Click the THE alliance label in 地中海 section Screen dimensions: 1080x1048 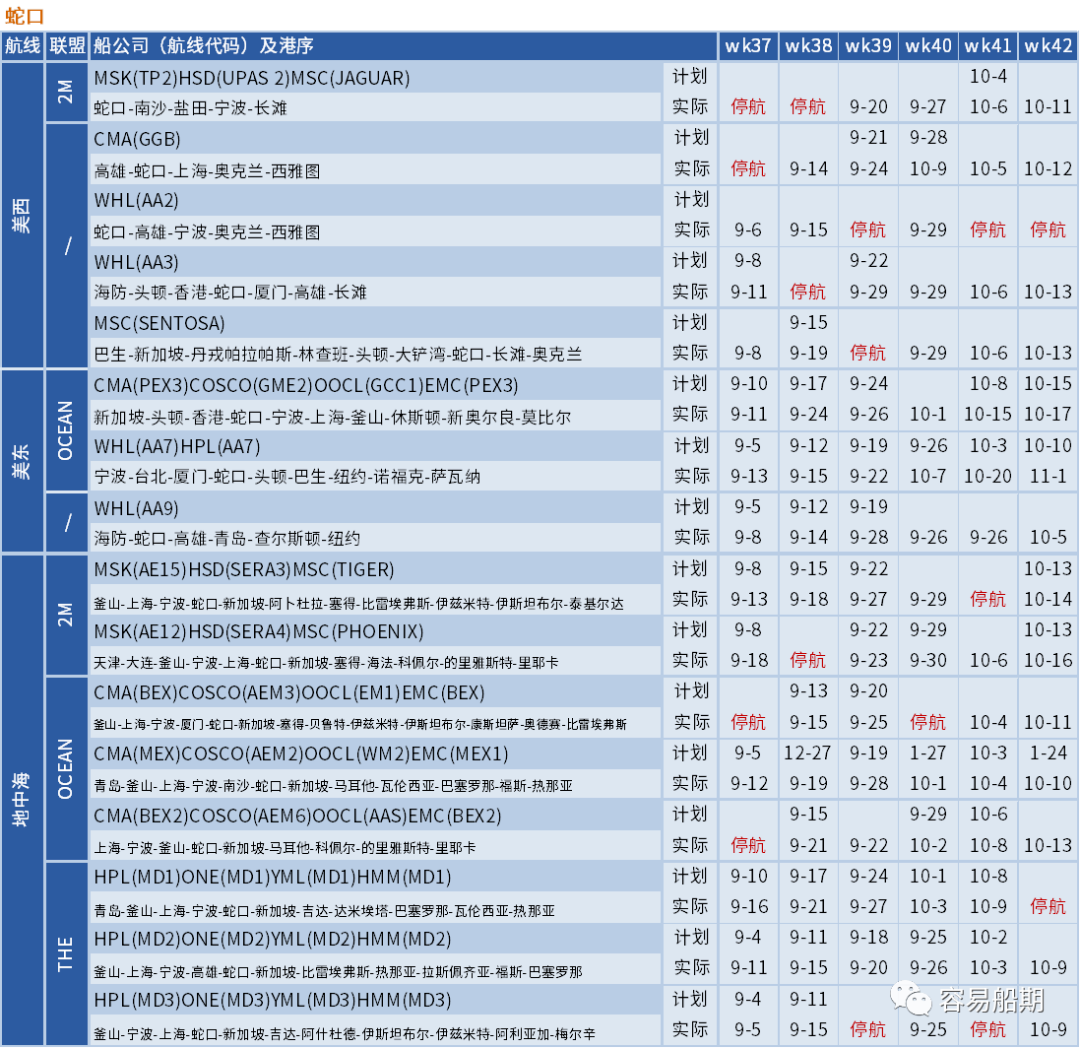(x=67, y=951)
